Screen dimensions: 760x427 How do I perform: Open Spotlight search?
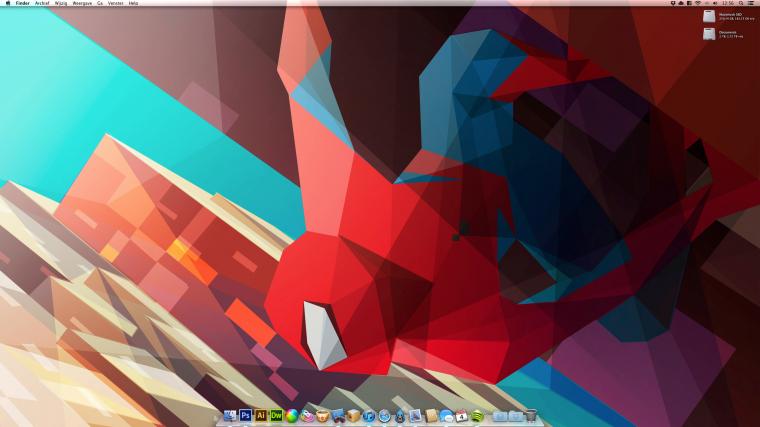tap(741, 3)
